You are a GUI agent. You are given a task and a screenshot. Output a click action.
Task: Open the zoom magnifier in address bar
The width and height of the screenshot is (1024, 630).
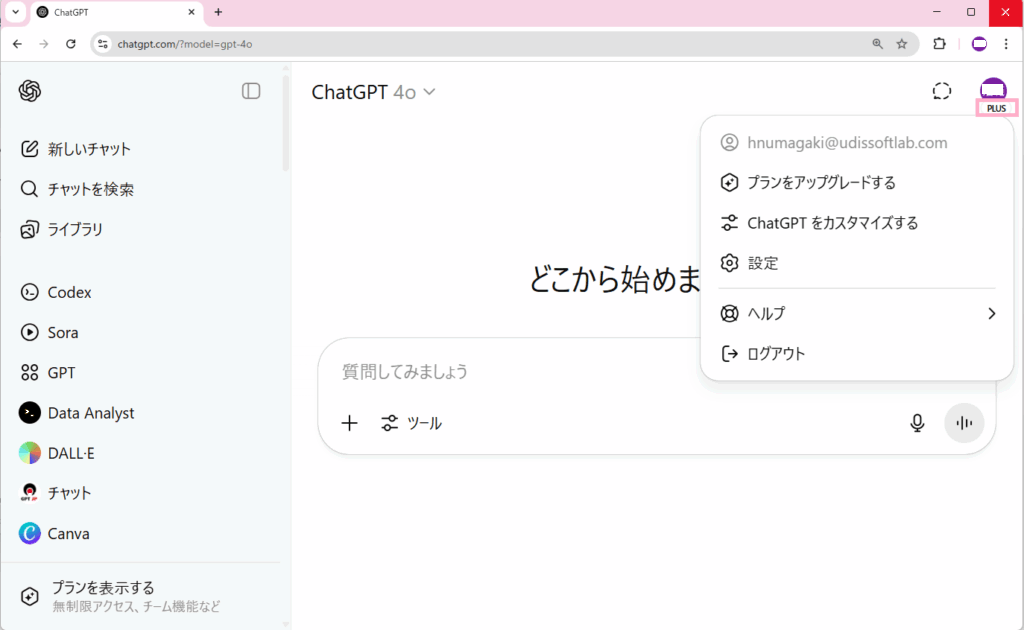[877, 44]
